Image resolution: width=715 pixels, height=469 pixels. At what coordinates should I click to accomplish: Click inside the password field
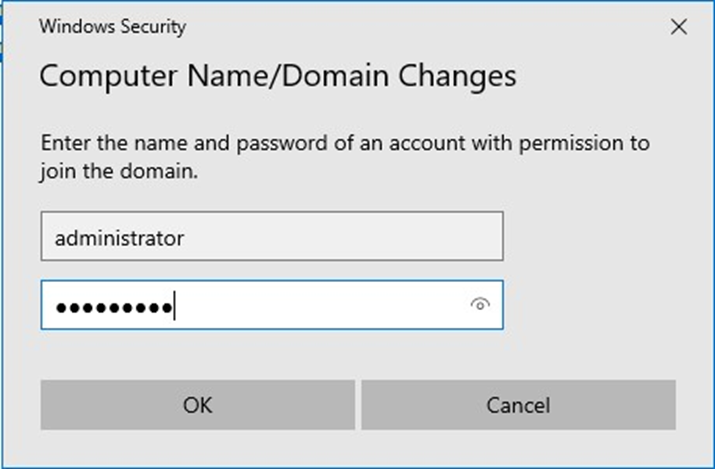[300, 305]
